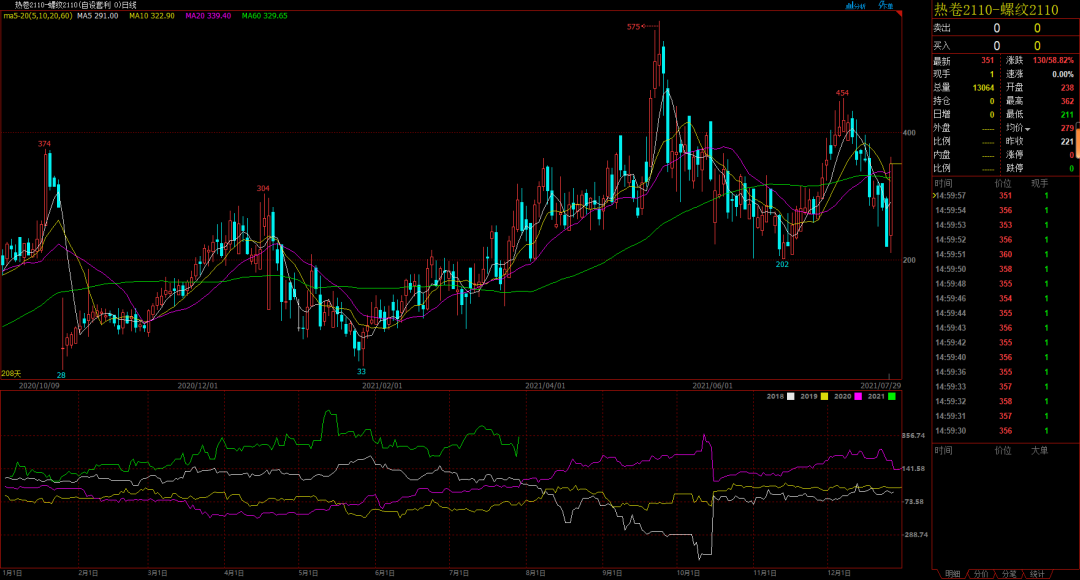Click the ma5-20(5,10,20,60) indicator label
Viewport: 1080px width, 580px height.
[36, 17]
